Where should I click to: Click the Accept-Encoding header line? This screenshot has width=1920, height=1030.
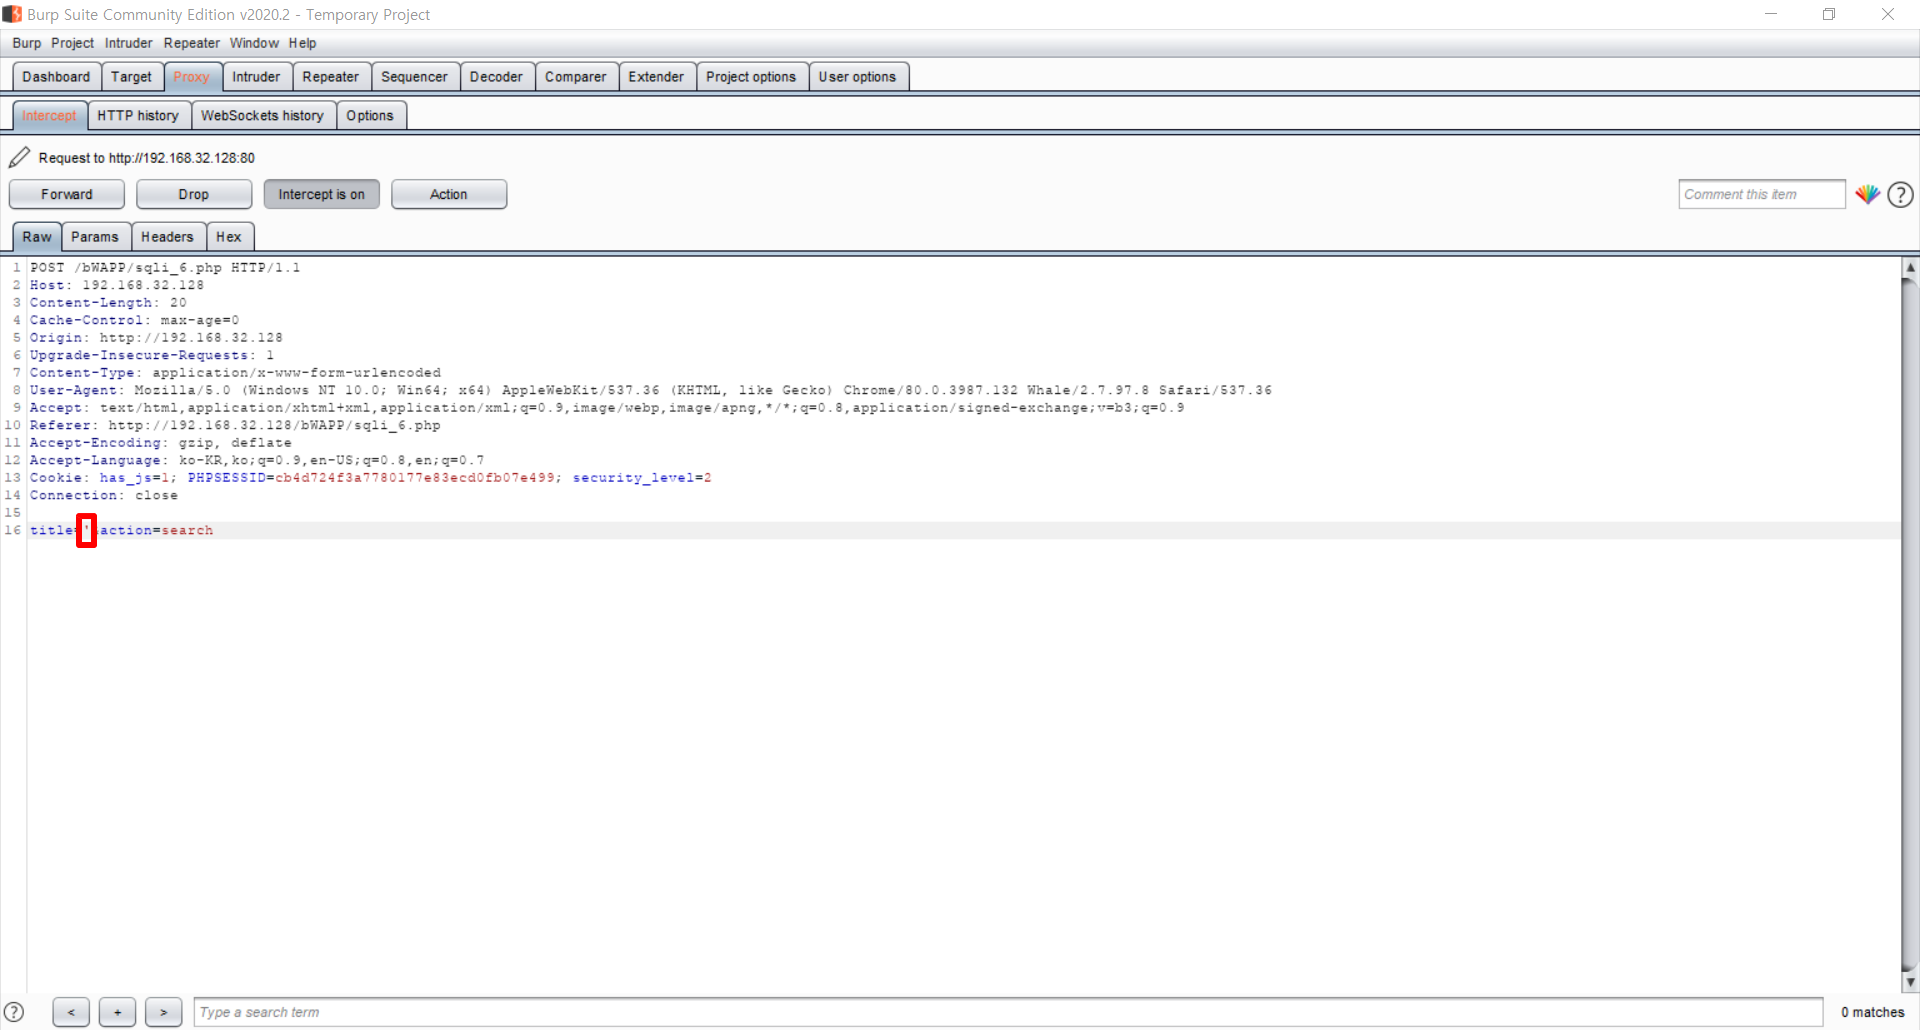pyautogui.click(x=161, y=443)
